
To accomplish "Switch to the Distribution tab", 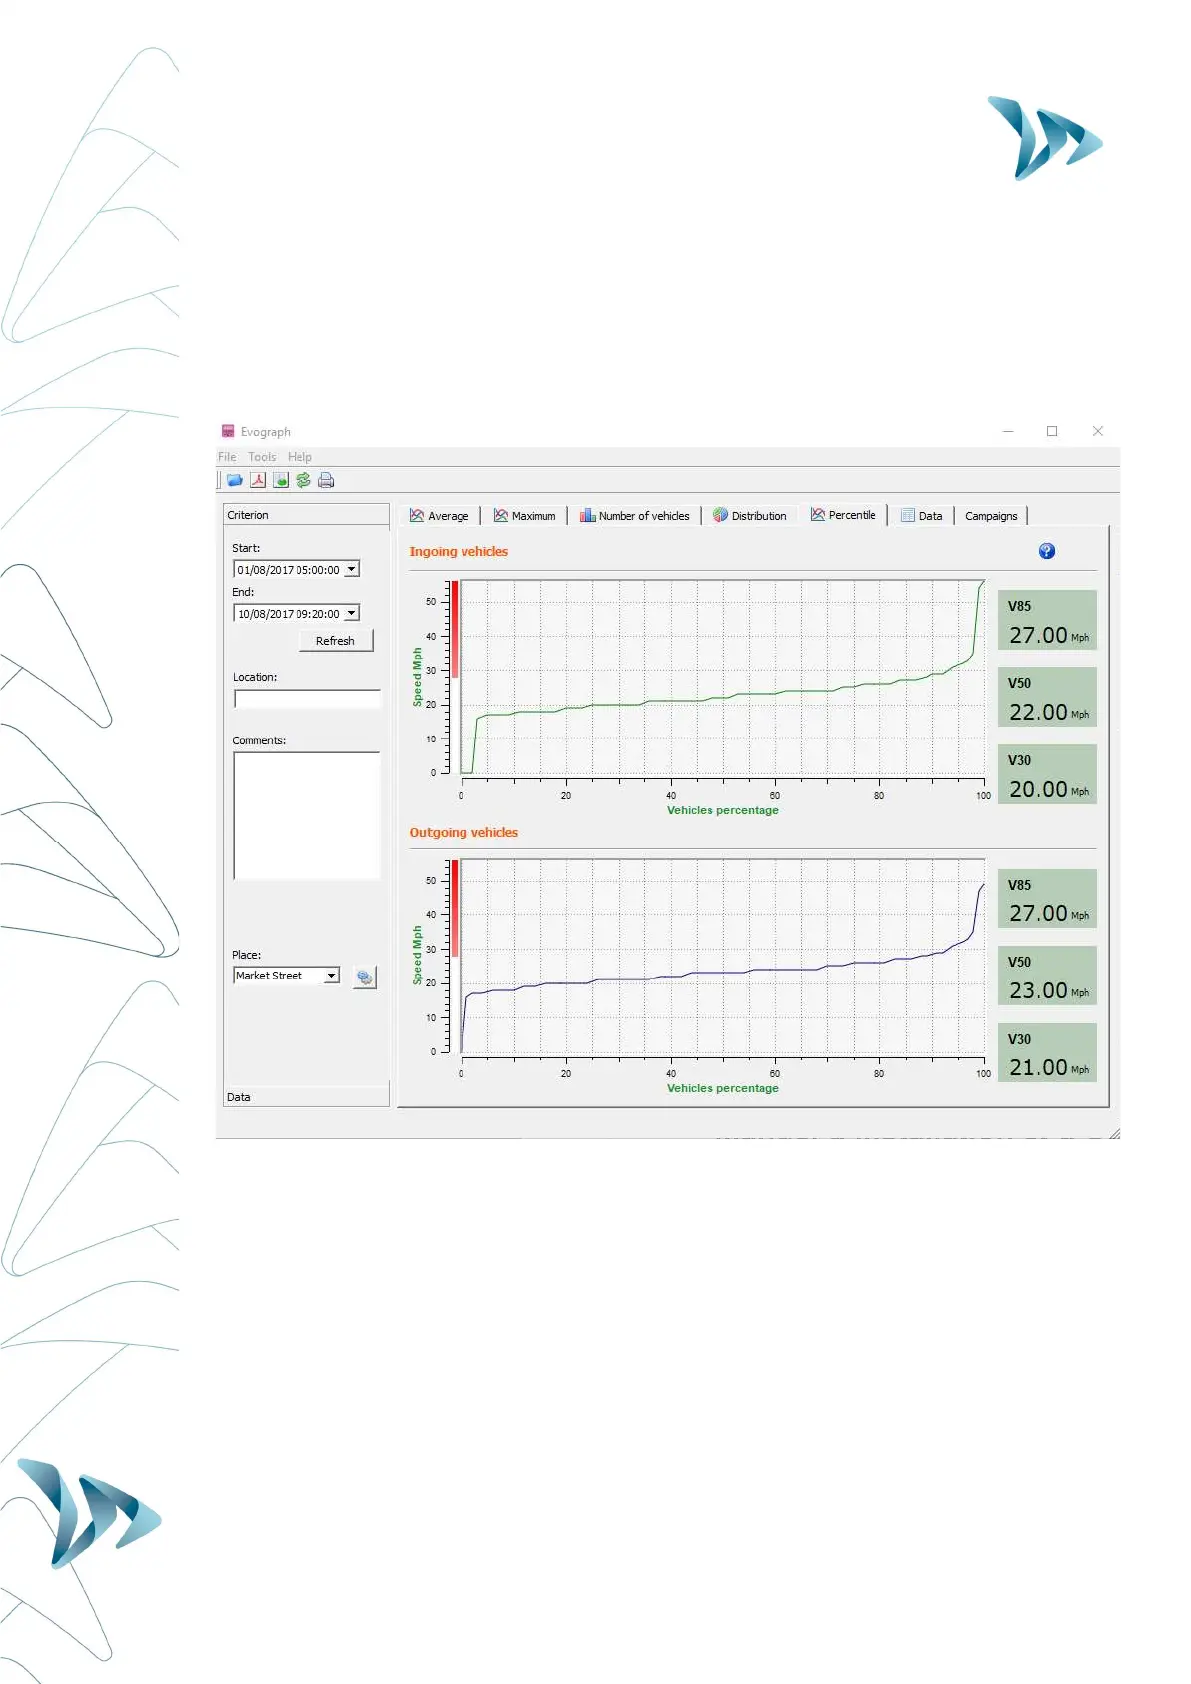I will 750,516.
